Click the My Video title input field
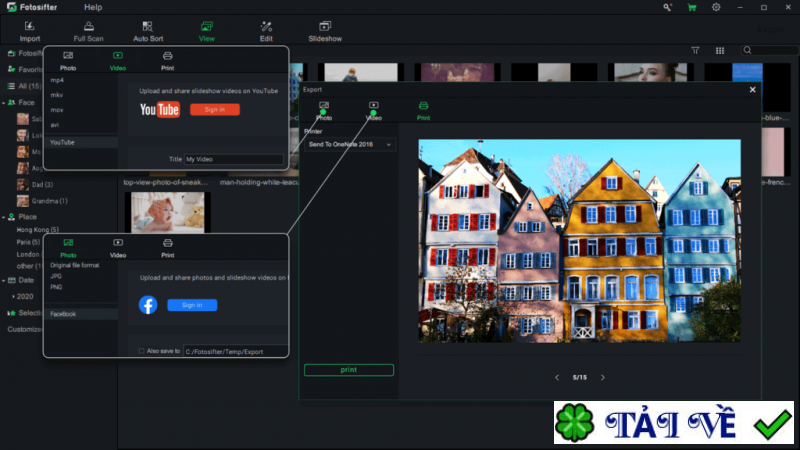800x450 pixels. coord(234,159)
